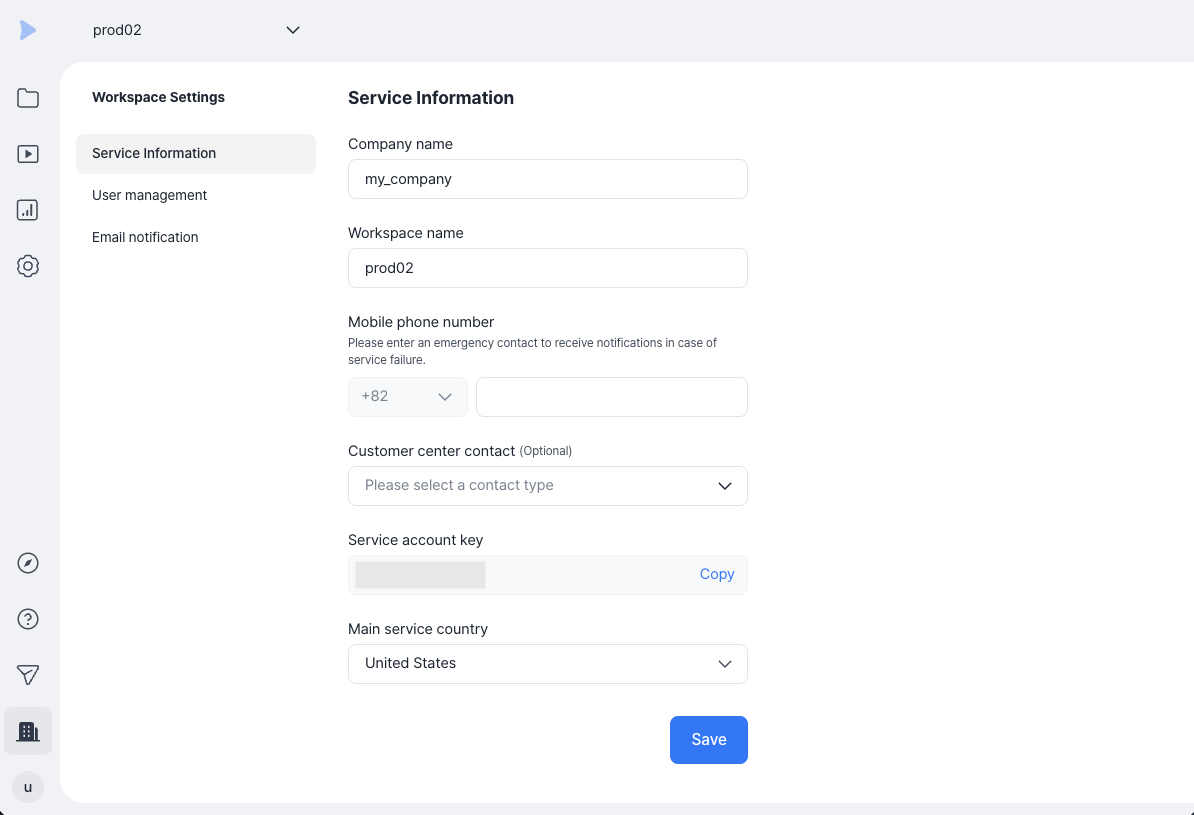Open the user avatar labeled u
Image resolution: width=1194 pixels, height=815 pixels.
(x=27, y=787)
